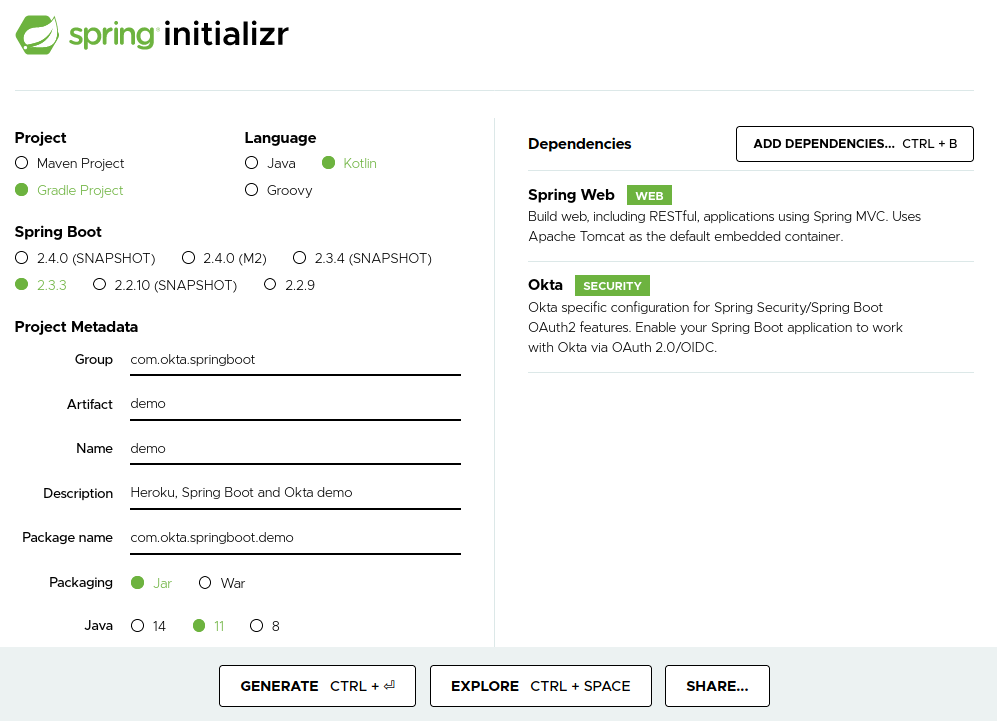
Task: Click the Group input field
Action: [x=295, y=359]
